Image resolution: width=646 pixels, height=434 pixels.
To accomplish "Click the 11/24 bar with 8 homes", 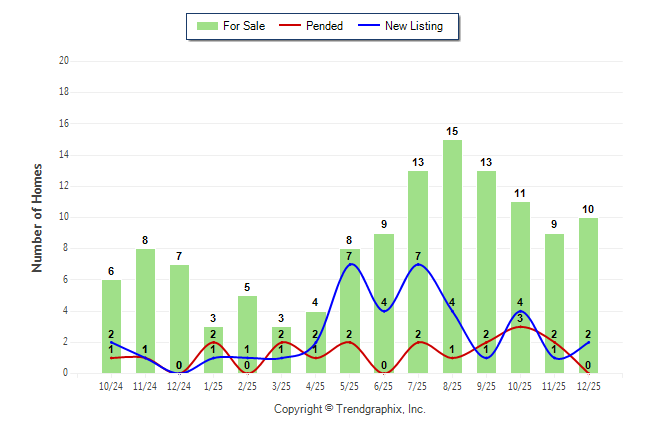I will point(145,311).
